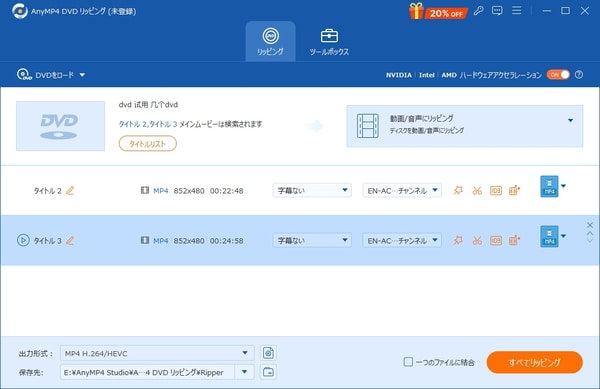Start すべてリッピング
The height and width of the screenshot is (389, 600).
(x=535, y=362)
